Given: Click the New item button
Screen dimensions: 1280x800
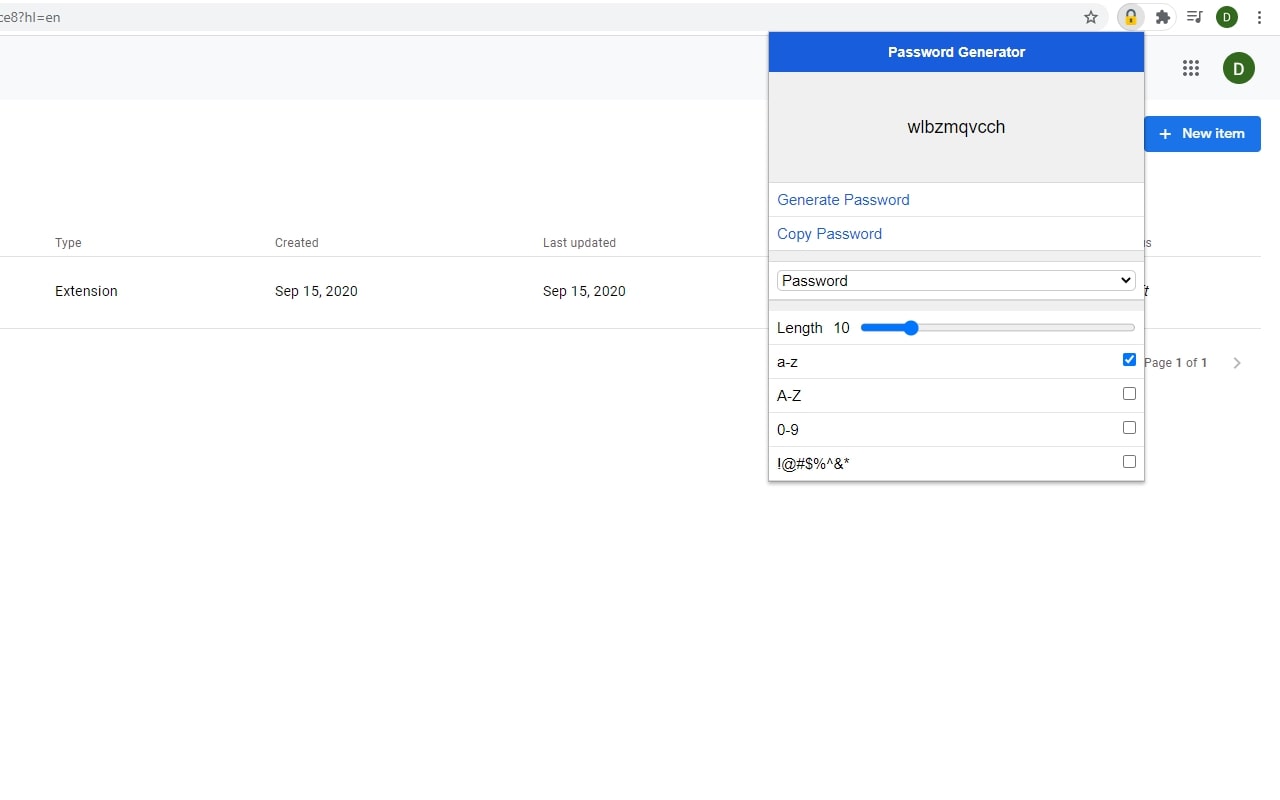Looking at the screenshot, I should click(1202, 133).
